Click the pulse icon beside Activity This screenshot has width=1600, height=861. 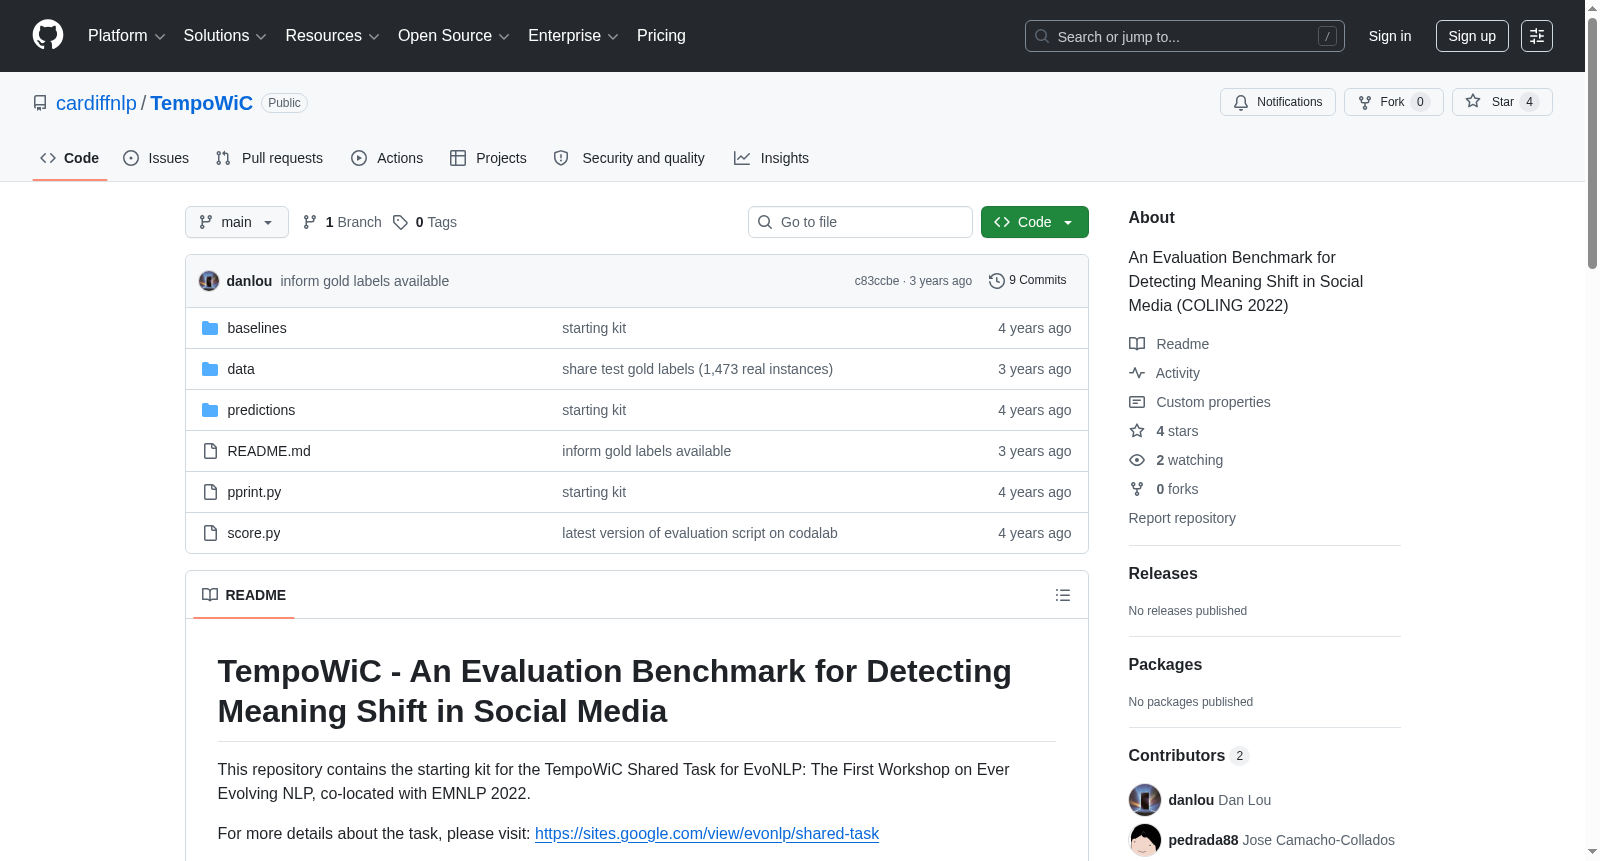click(1137, 373)
